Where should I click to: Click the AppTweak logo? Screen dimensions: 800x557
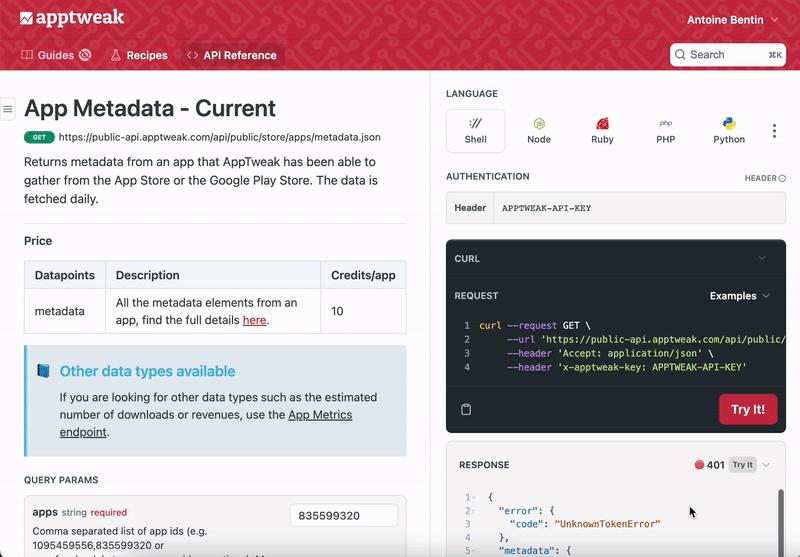pos(72,18)
